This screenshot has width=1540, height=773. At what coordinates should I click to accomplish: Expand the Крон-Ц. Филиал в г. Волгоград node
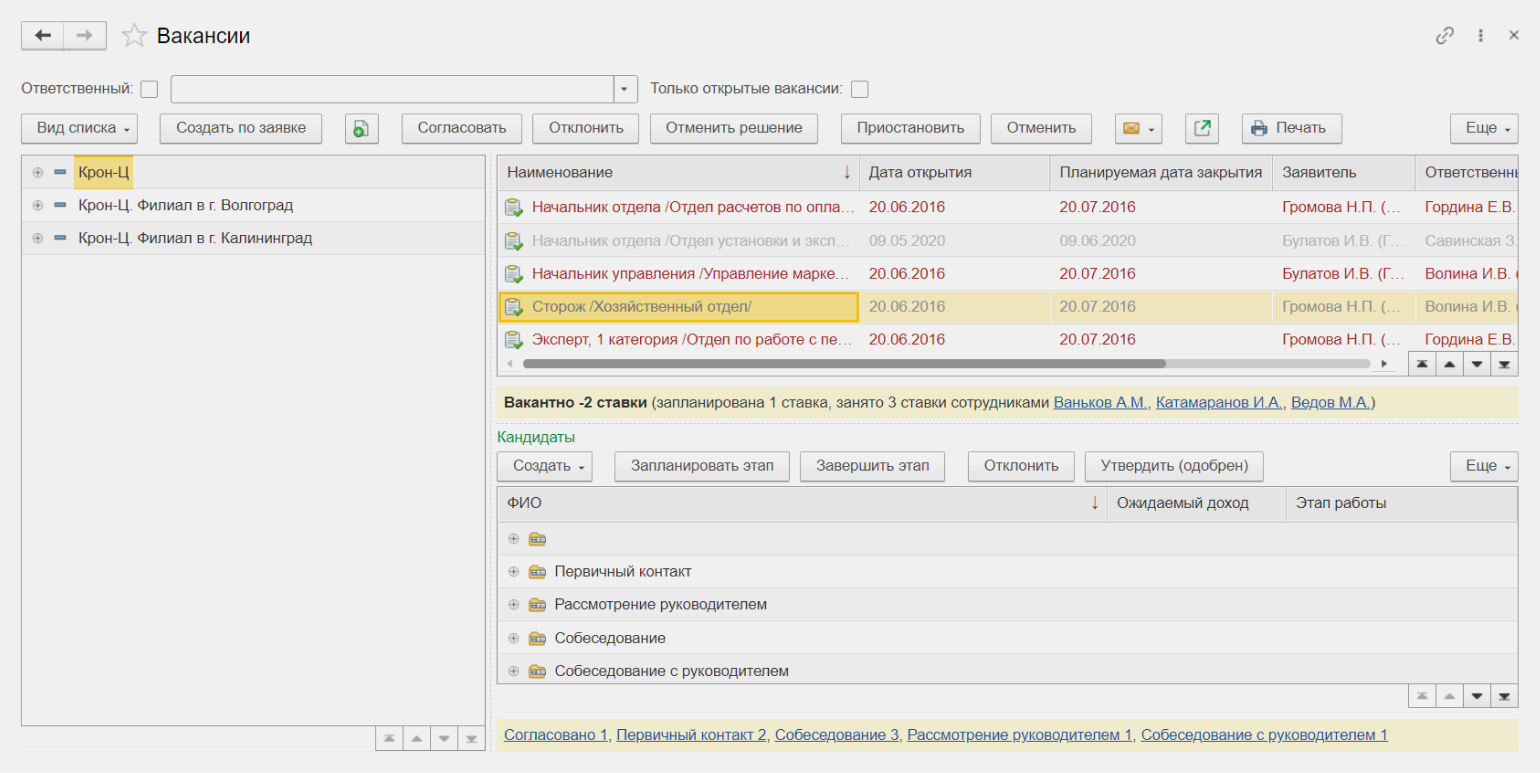pos(38,206)
